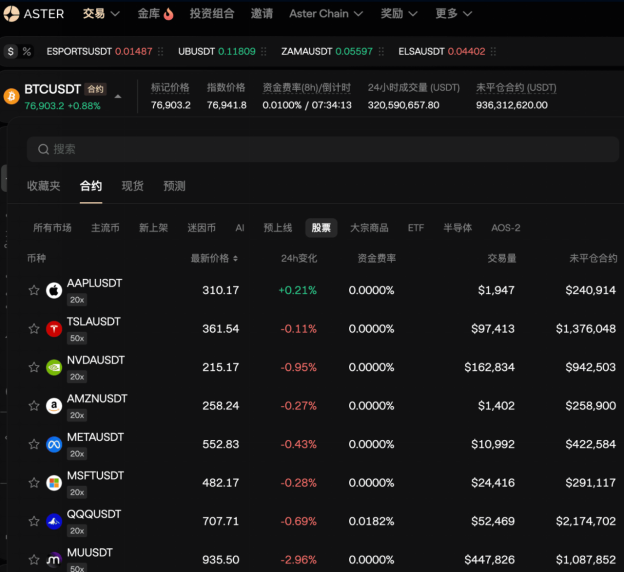Click the Meta logo for METAUSDT
The height and width of the screenshot is (572, 624).
[54, 444]
